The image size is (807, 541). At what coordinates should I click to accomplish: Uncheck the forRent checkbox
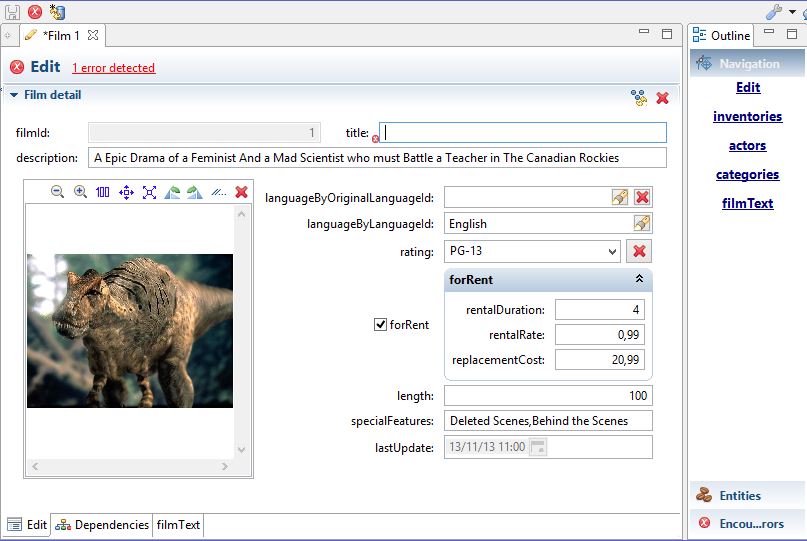(x=380, y=324)
